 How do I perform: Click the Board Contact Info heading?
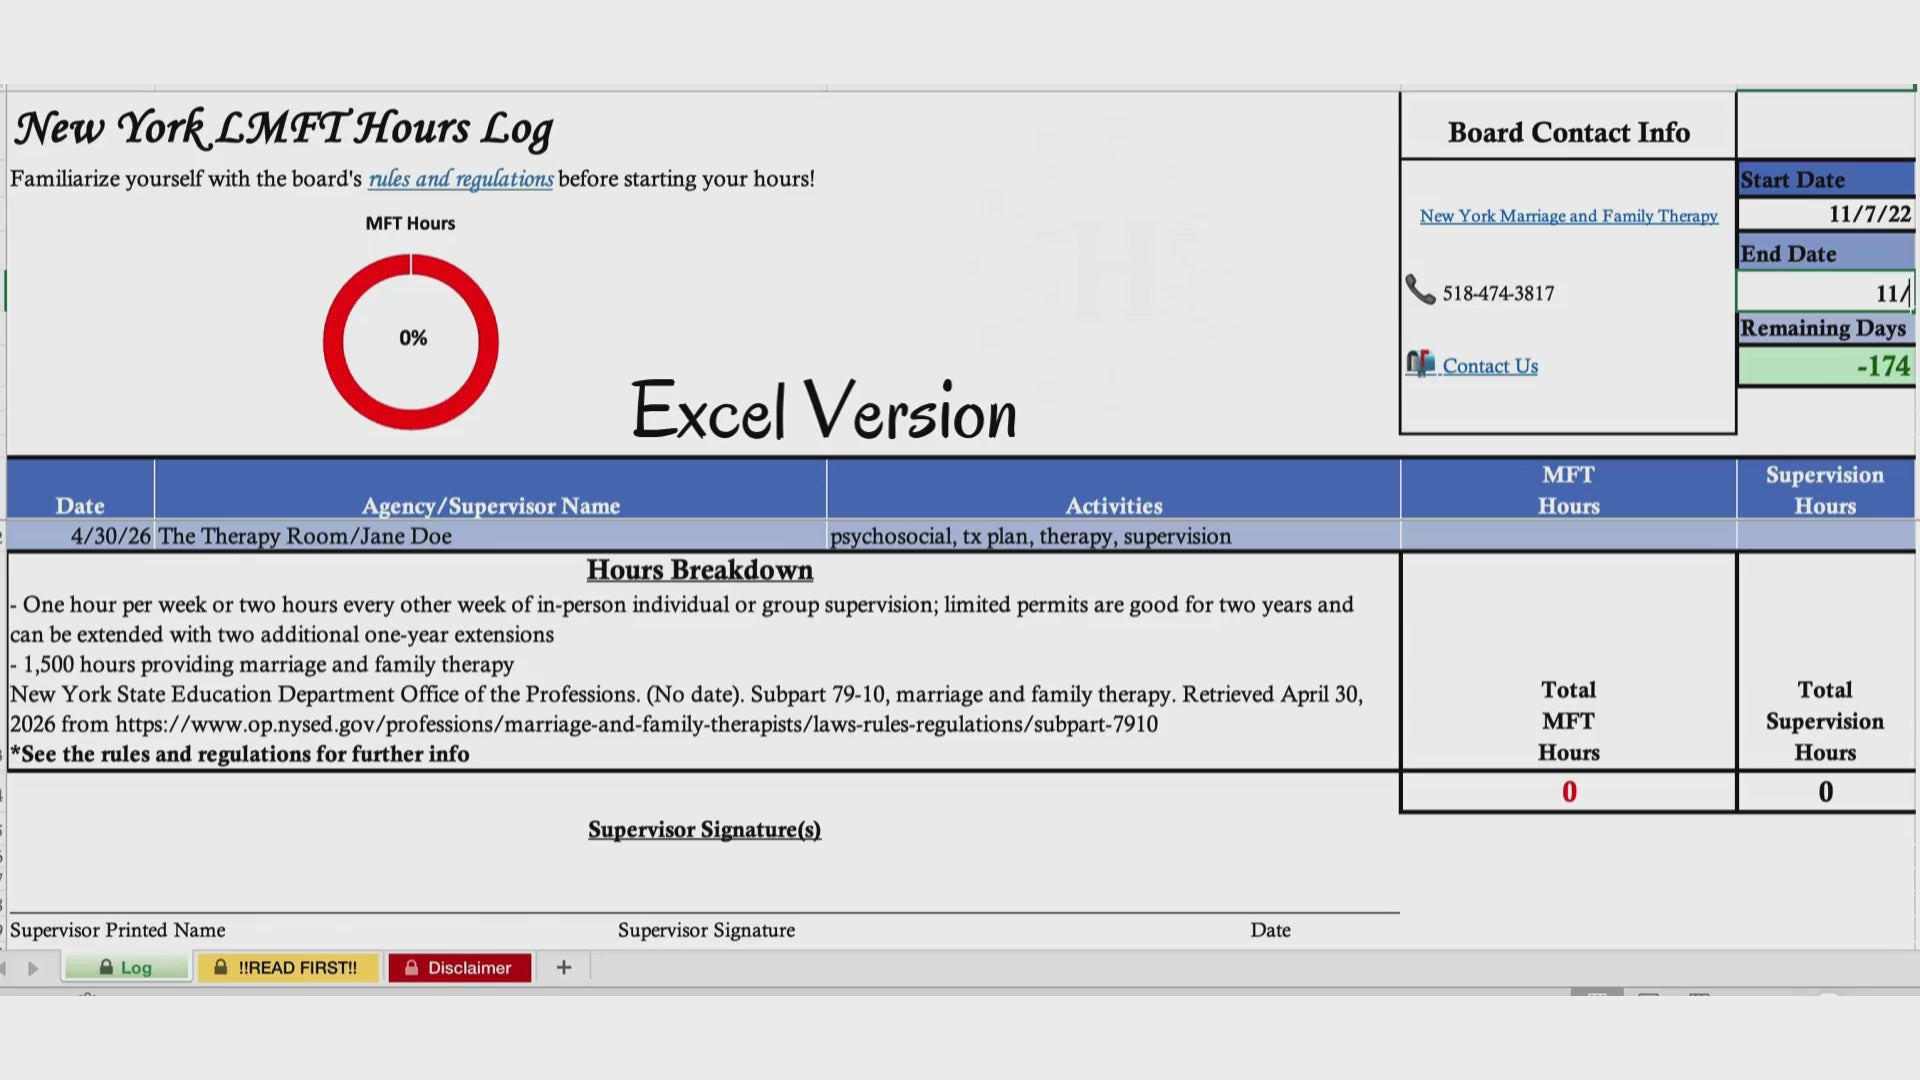pos(1568,133)
